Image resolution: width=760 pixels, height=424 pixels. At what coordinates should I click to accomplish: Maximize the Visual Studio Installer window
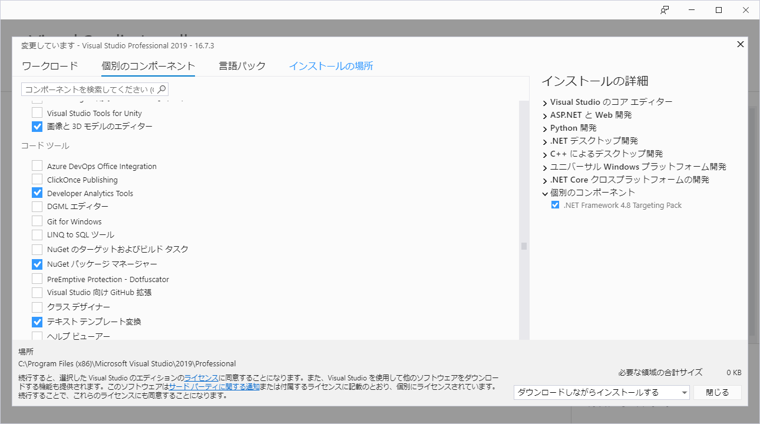point(719,10)
